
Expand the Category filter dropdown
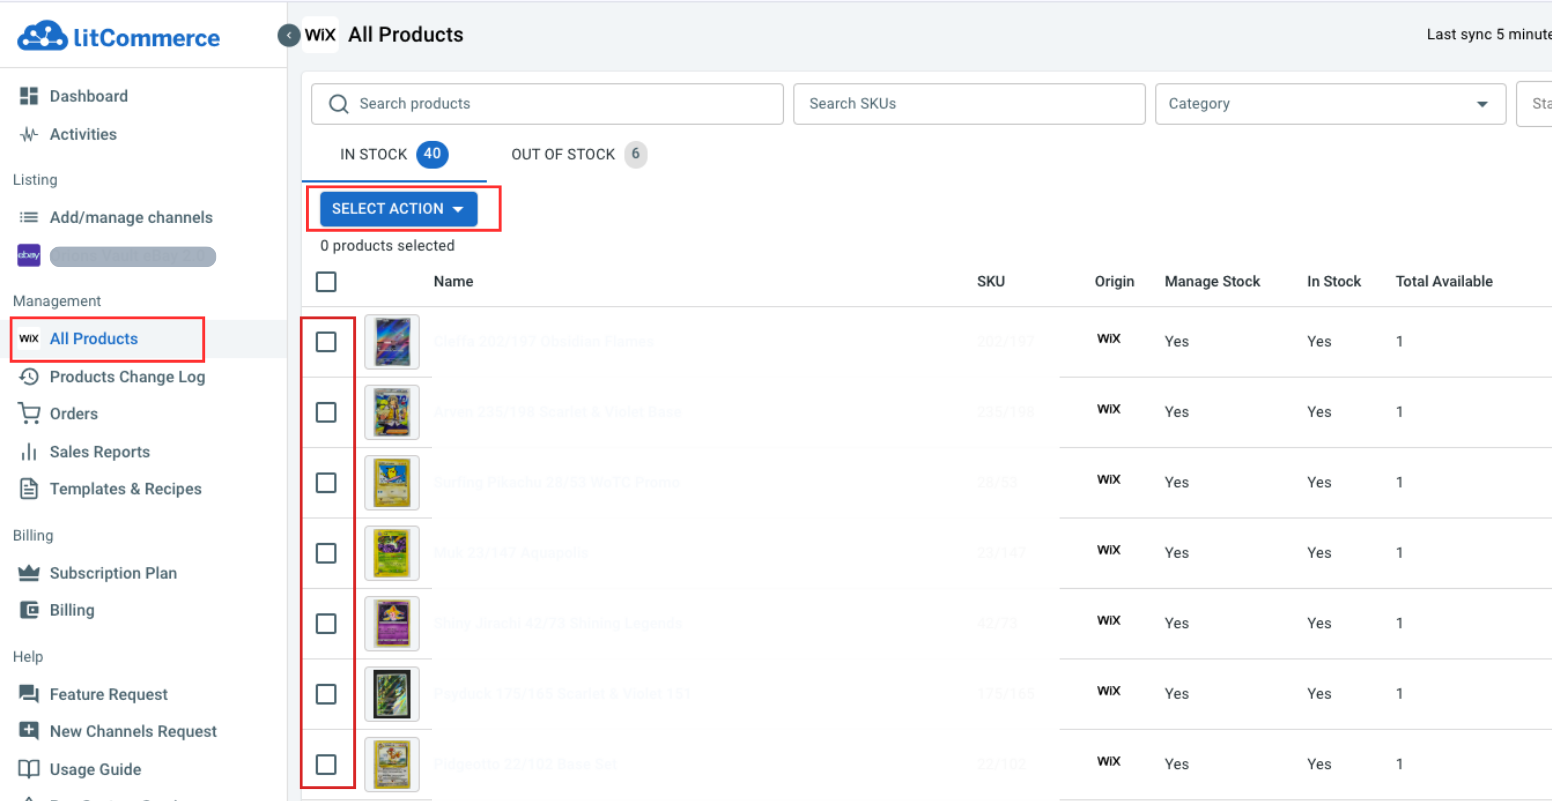click(x=1330, y=103)
